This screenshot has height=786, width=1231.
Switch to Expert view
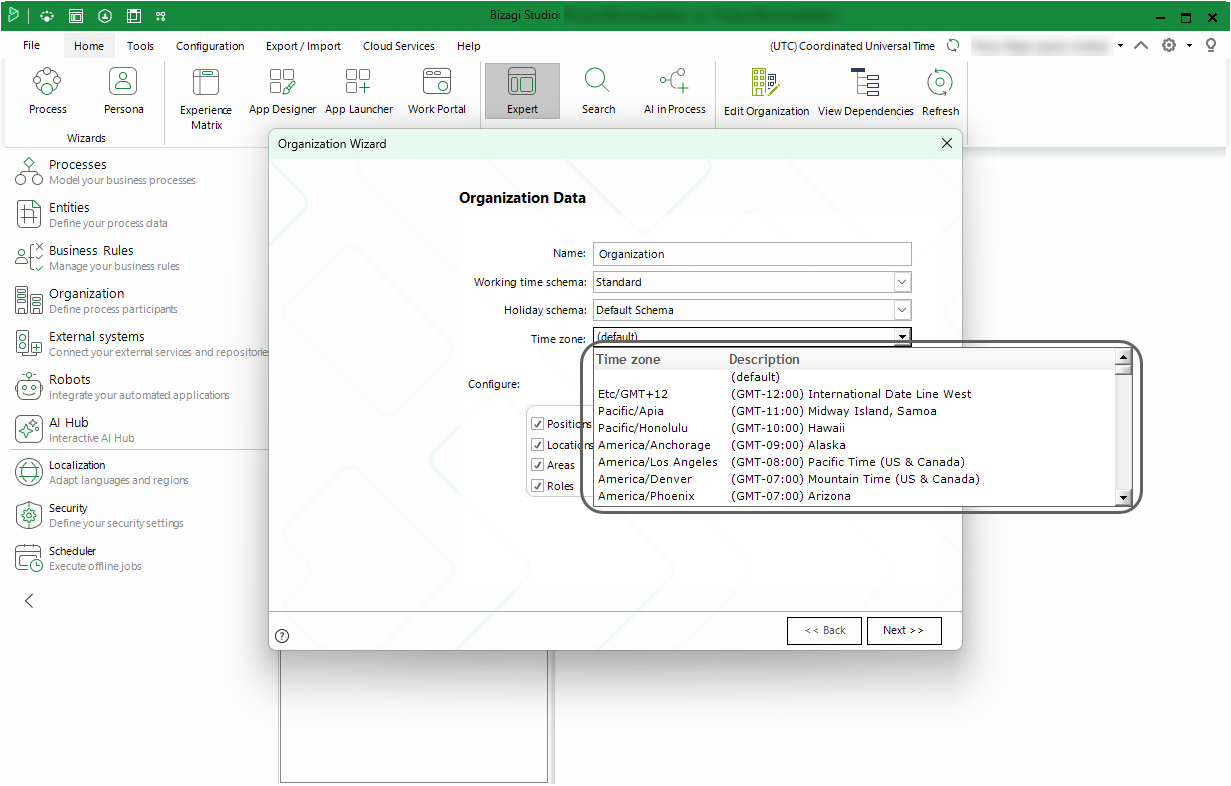522,91
